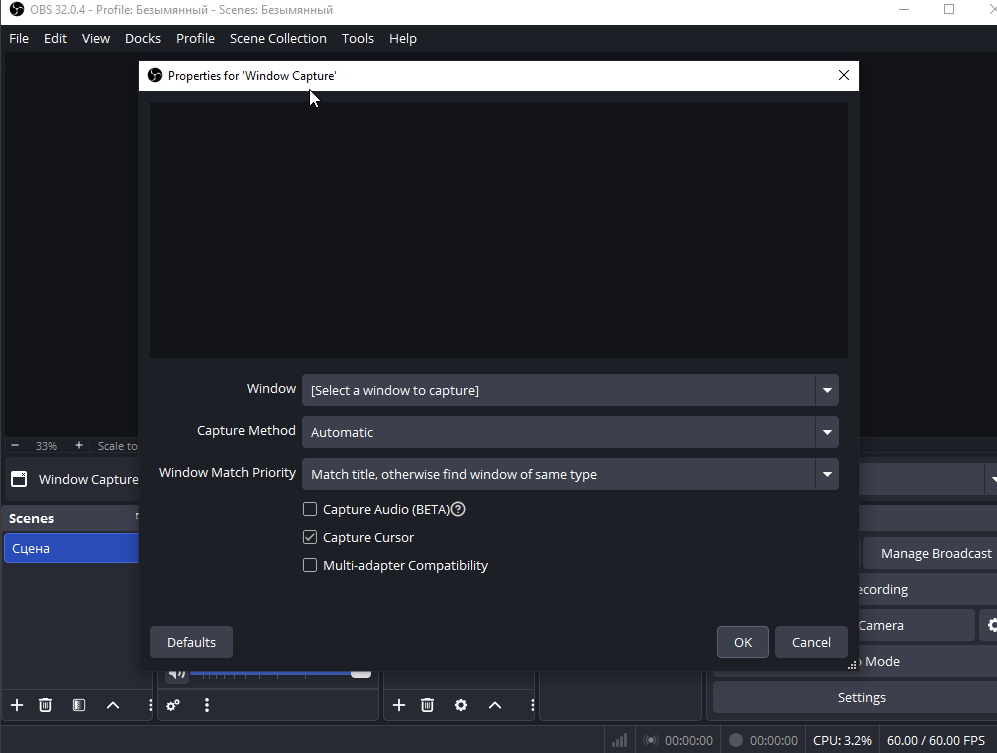This screenshot has height=753, width=997.
Task: Click Studio Mode button
Action: pyautogui.click(x=928, y=661)
